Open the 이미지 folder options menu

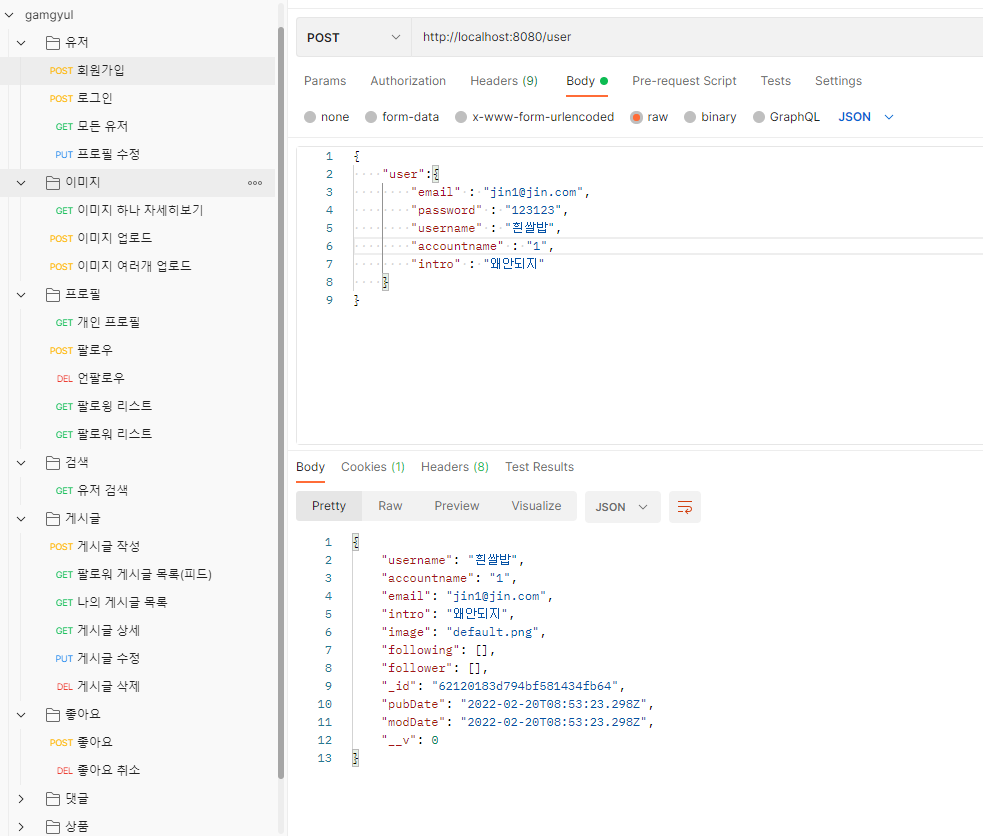click(255, 183)
